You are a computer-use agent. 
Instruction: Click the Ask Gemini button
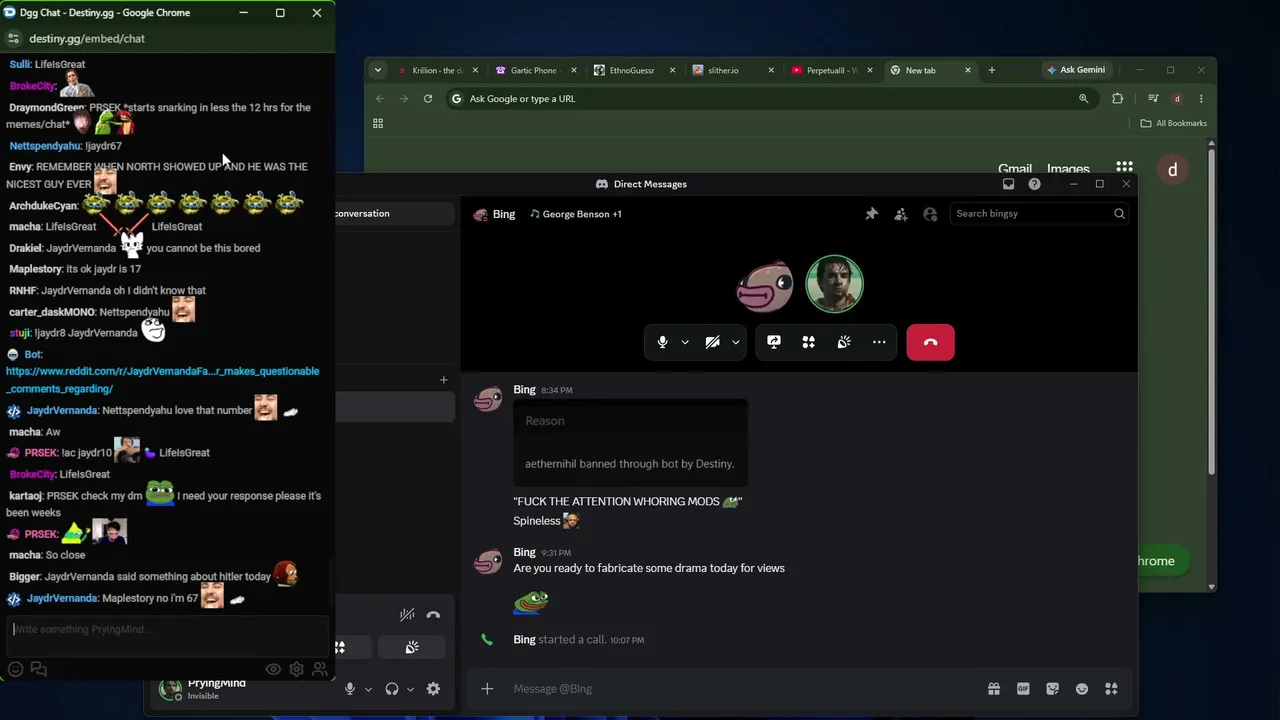pos(1076,70)
